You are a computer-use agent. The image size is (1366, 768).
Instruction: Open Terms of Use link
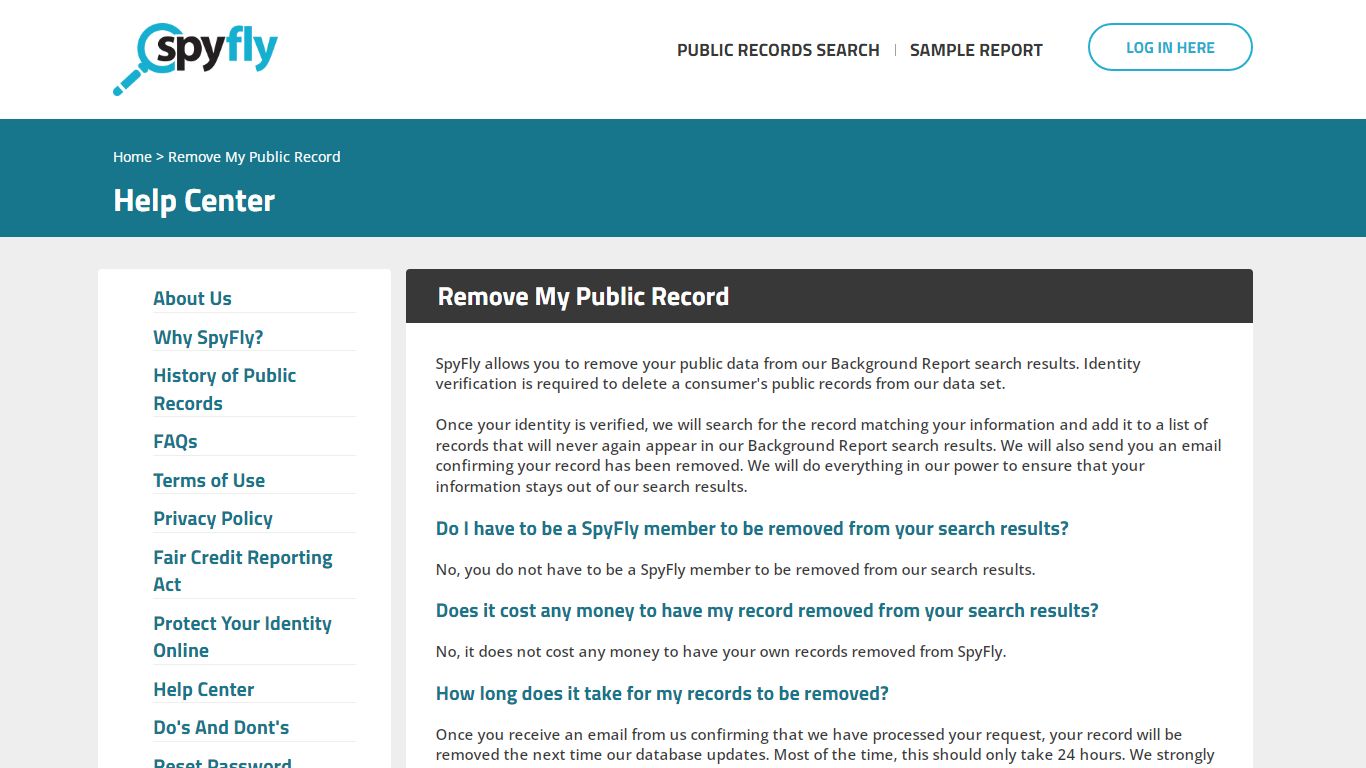[209, 480]
